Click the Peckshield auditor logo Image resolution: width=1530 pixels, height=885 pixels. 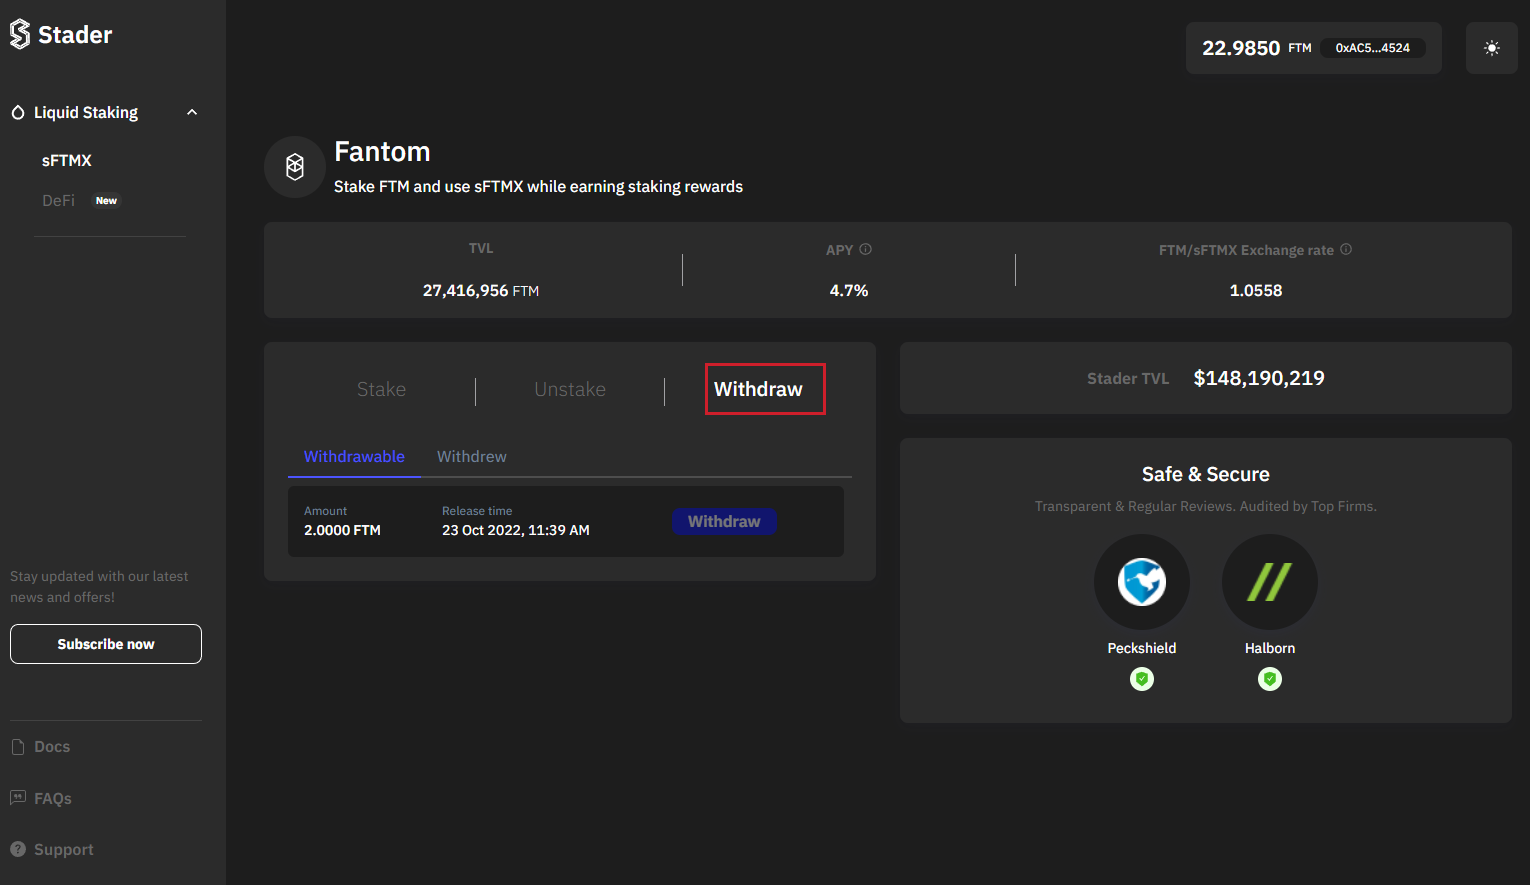pos(1142,582)
